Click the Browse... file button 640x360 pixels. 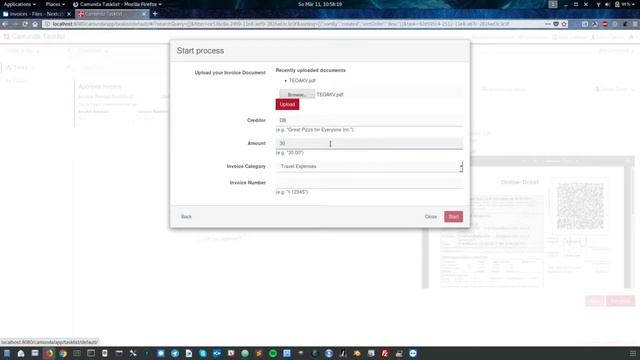point(297,94)
